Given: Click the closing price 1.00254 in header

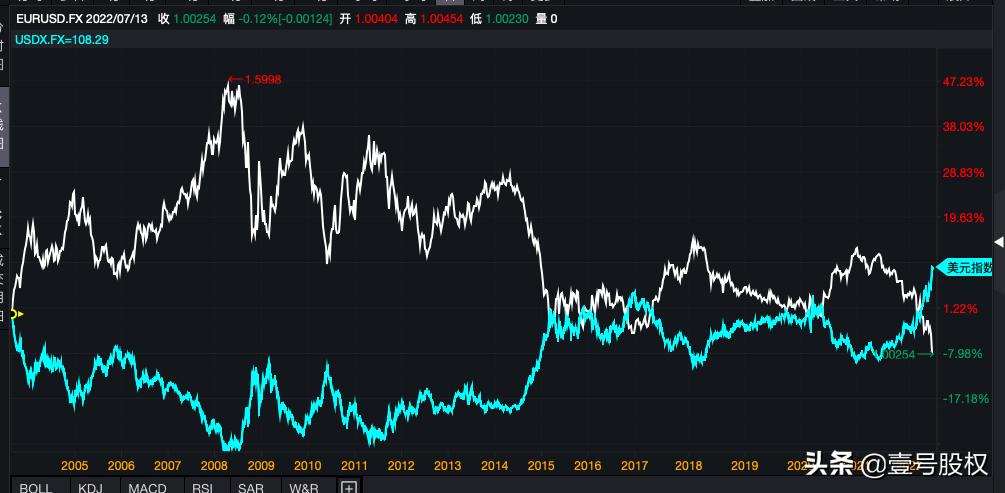Looking at the screenshot, I should point(195,19).
